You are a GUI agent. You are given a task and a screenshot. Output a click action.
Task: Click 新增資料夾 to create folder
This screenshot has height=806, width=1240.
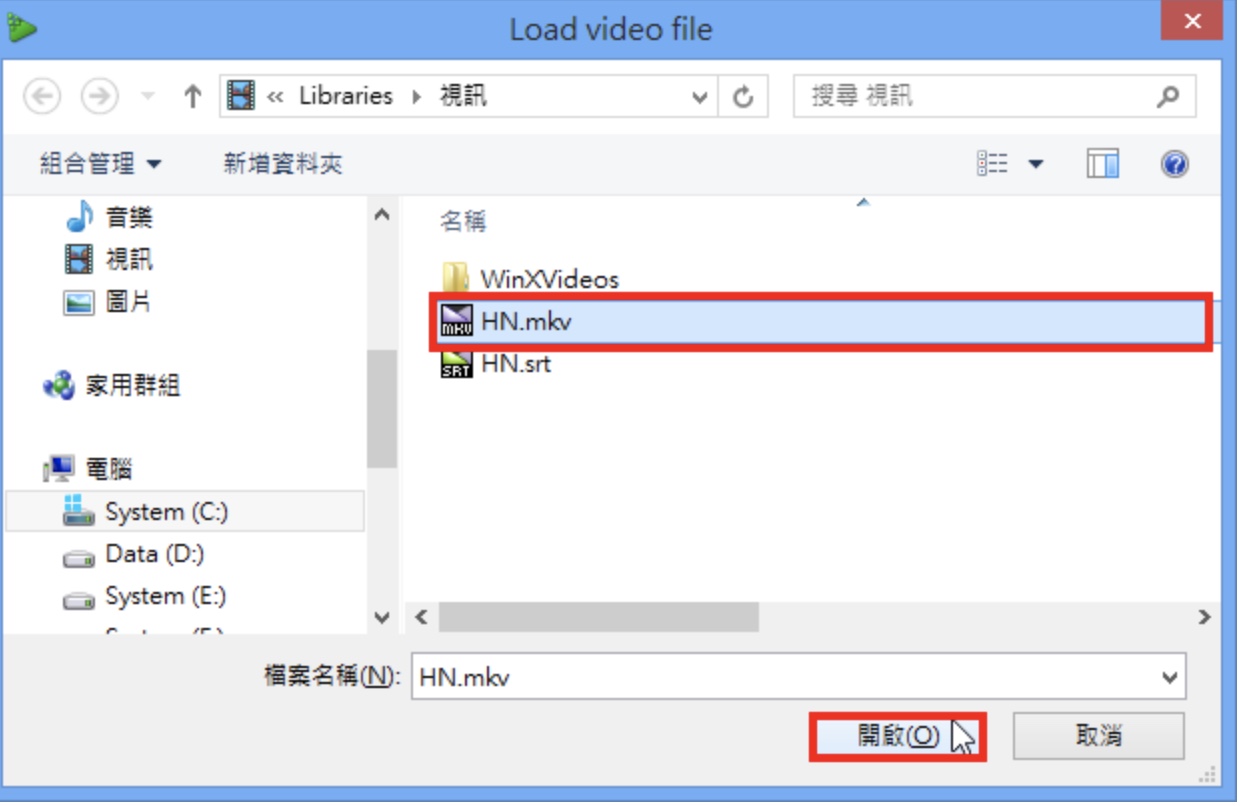(x=283, y=164)
